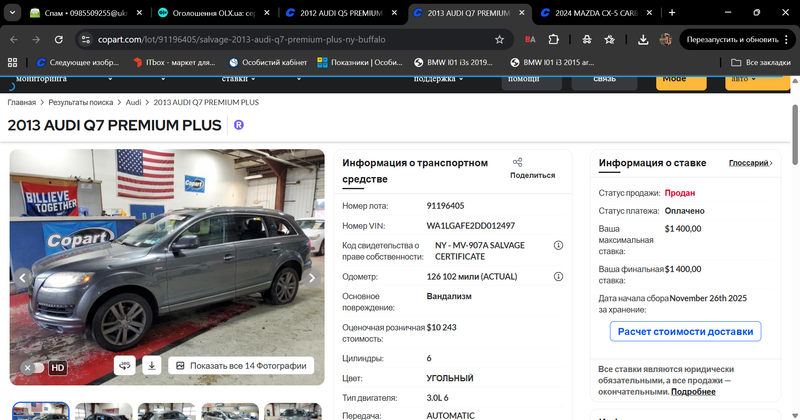Open the apps grid in bookmarks bar
The width and height of the screenshot is (800, 420).
pyautogui.click(x=12, y=62)
